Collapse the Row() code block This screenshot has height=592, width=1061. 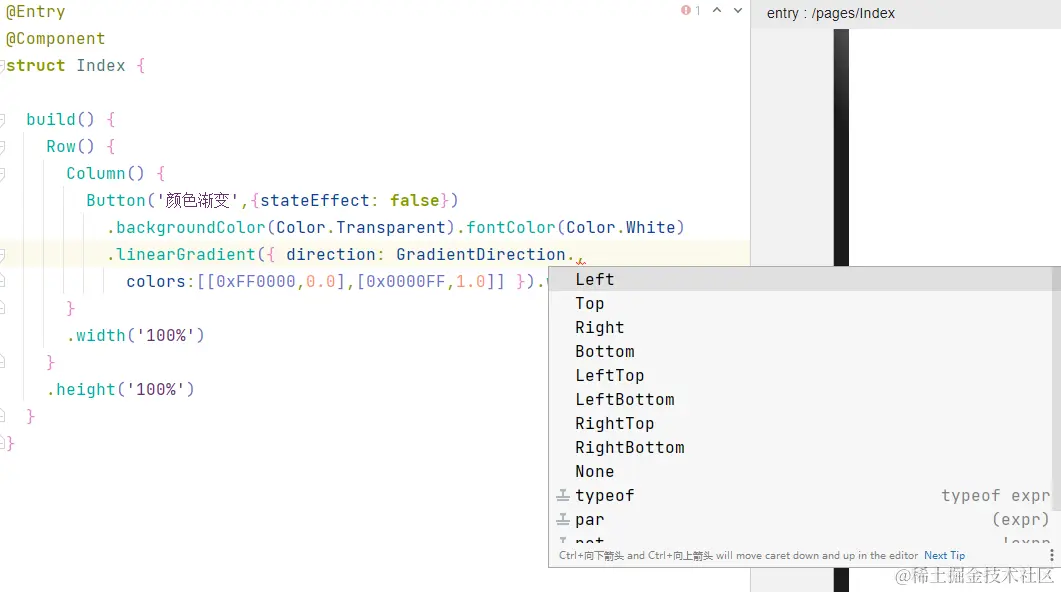[x=3, y=147]
